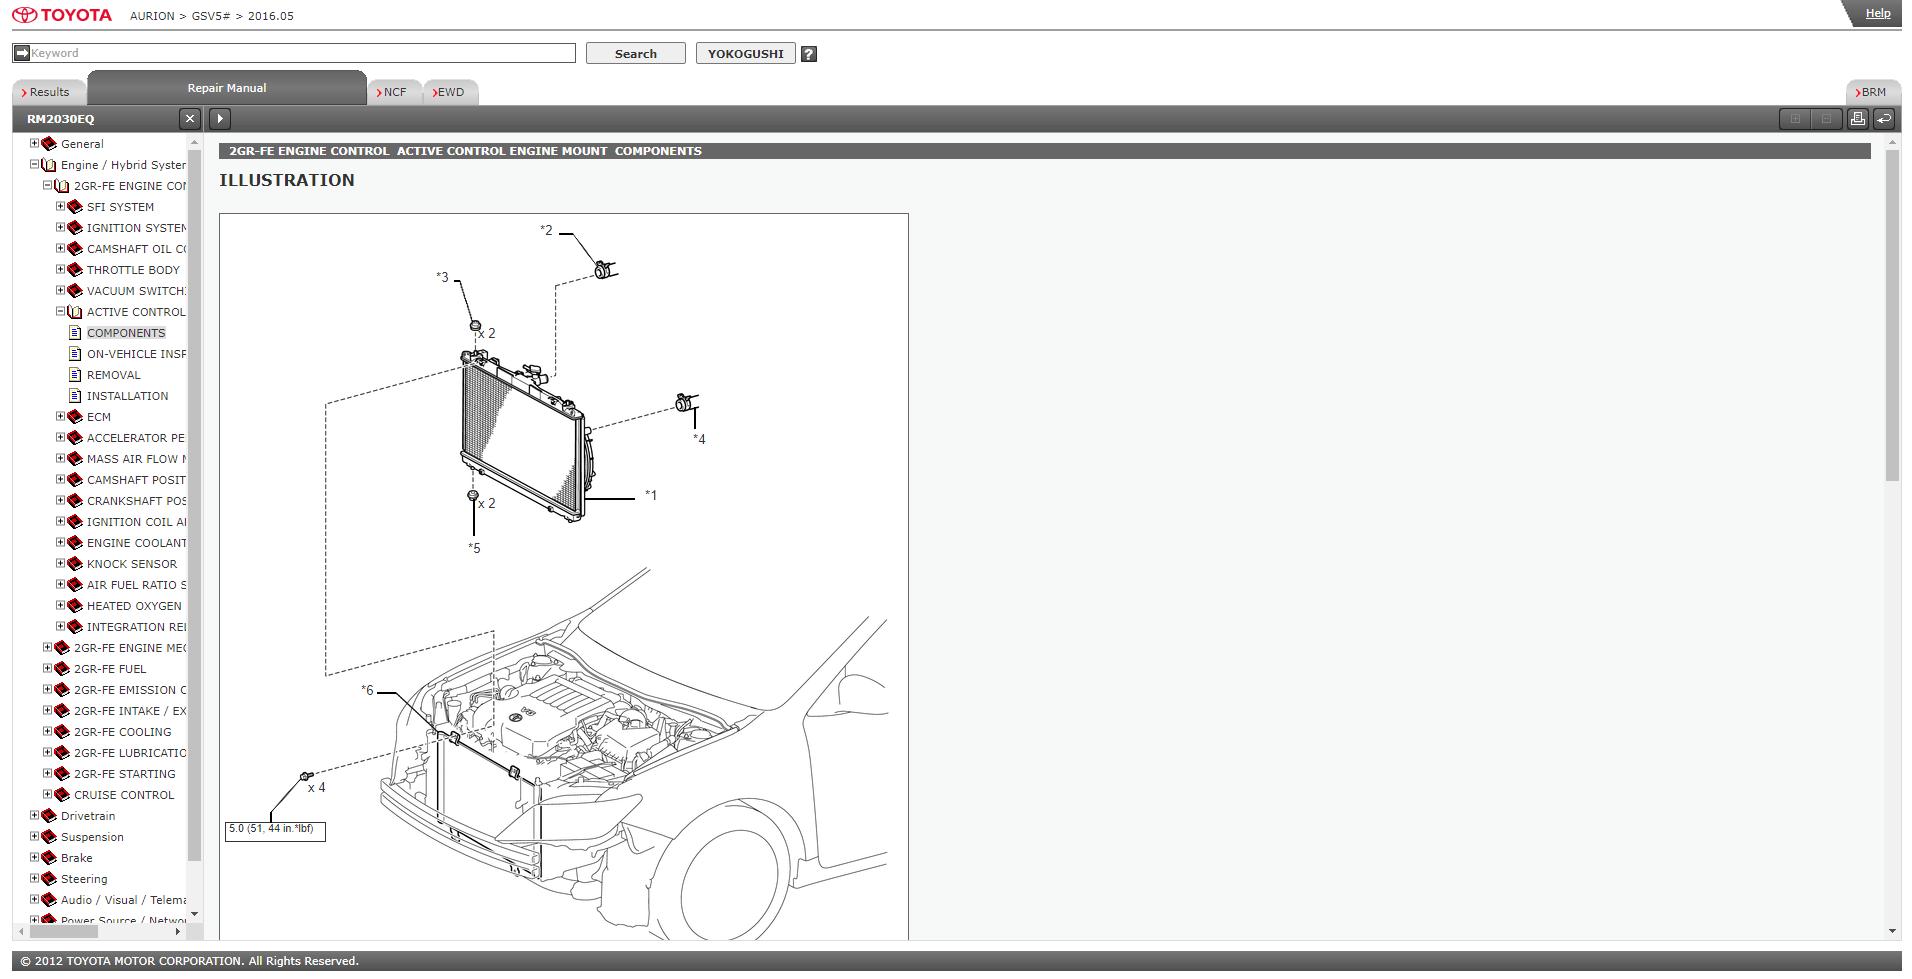This screenshot has height=979, width=1912.
Task: Click the play arrow button next to RM2030EQ
Action: tap(220, 119)
